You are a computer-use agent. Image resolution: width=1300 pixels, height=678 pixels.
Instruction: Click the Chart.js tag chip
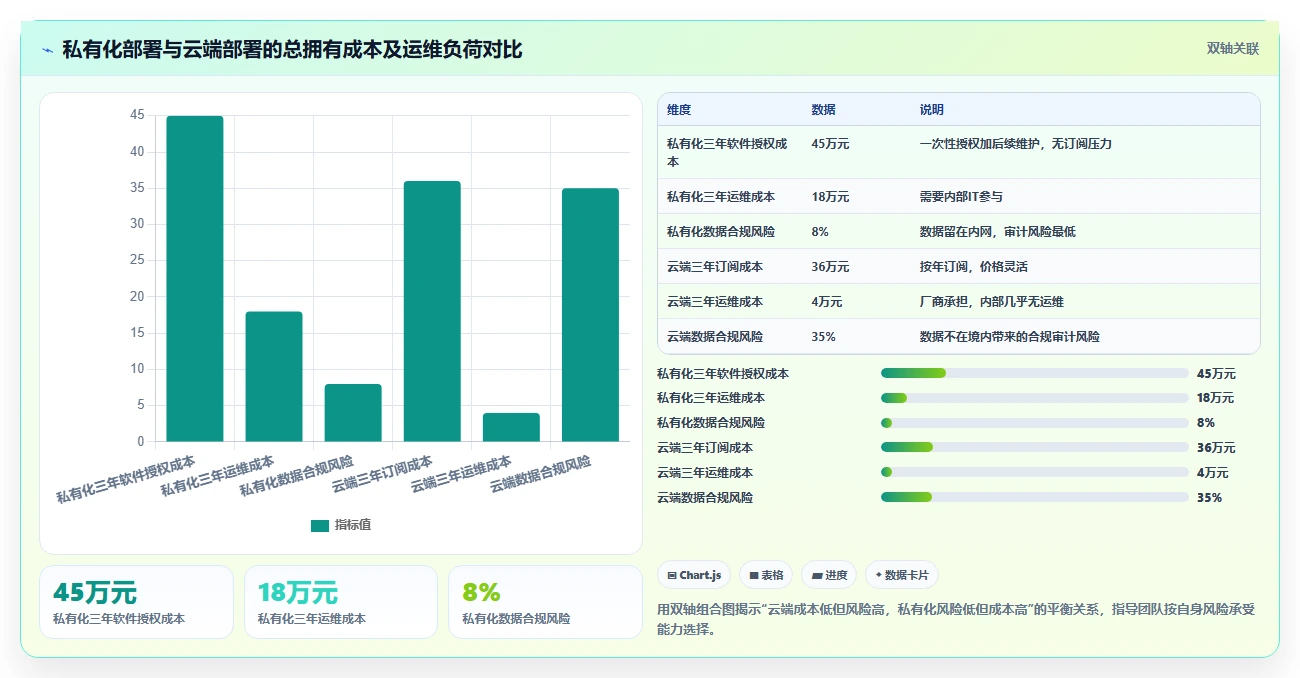point(693,575)
